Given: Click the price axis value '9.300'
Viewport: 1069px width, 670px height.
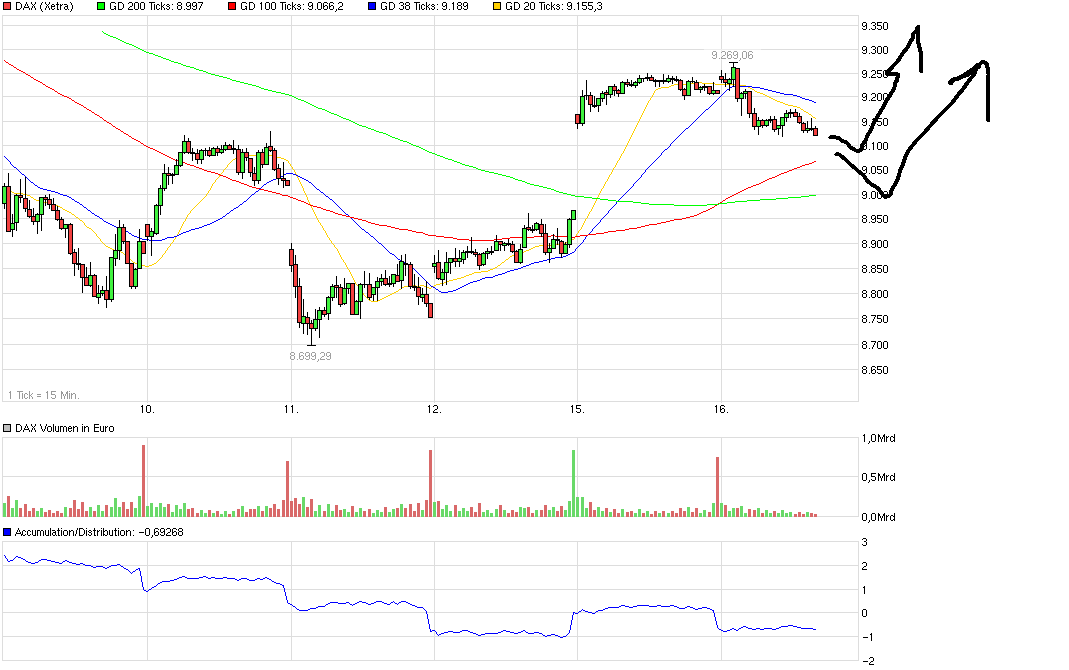Looking at the screenshot, I should 875,50.
